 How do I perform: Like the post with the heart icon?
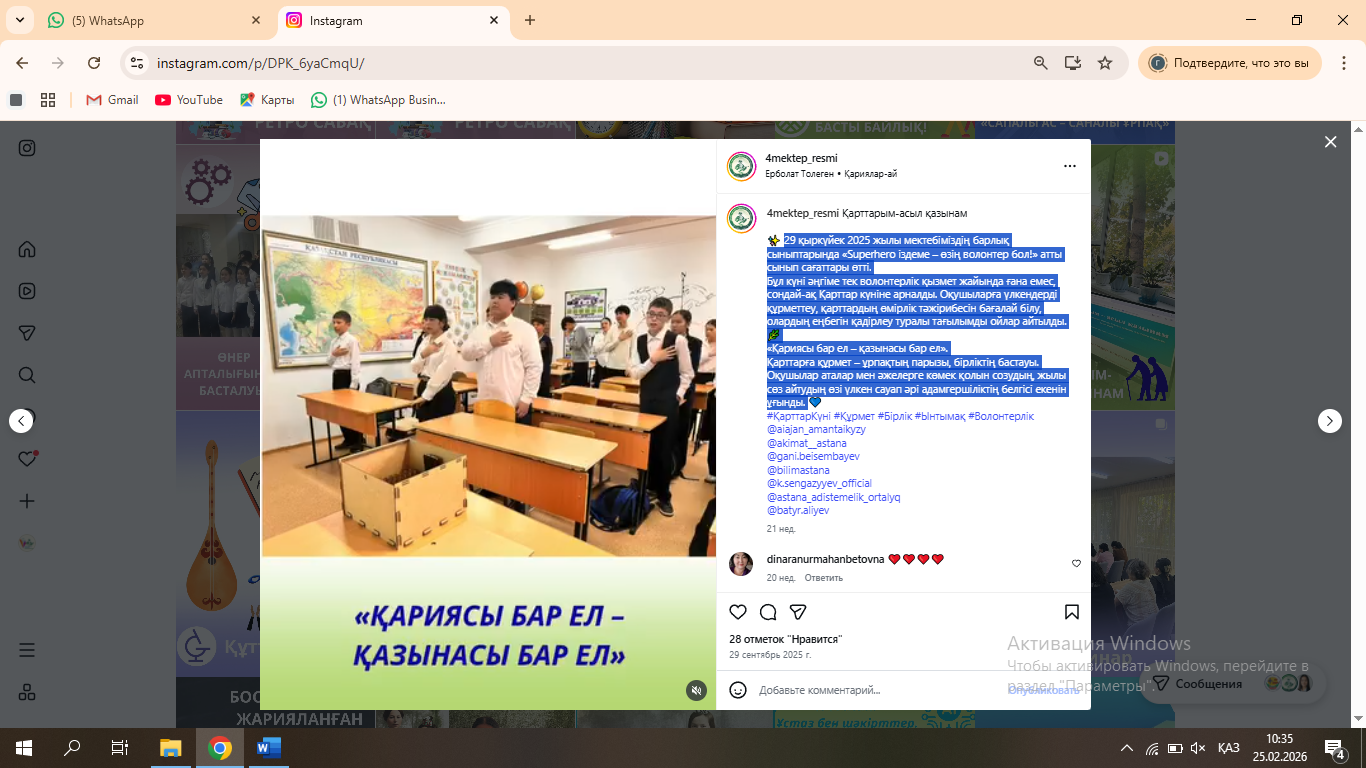(738, 612)
